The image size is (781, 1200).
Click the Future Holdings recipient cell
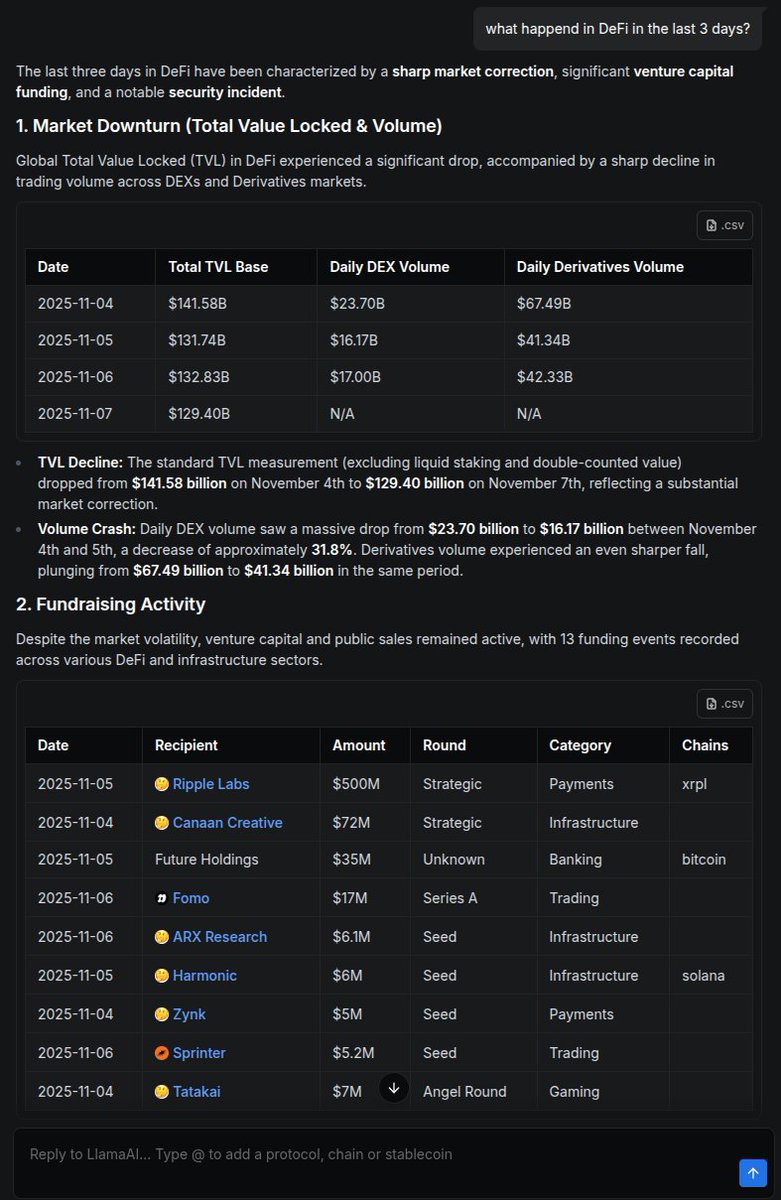pyautogui.click(x=231, y=860)
